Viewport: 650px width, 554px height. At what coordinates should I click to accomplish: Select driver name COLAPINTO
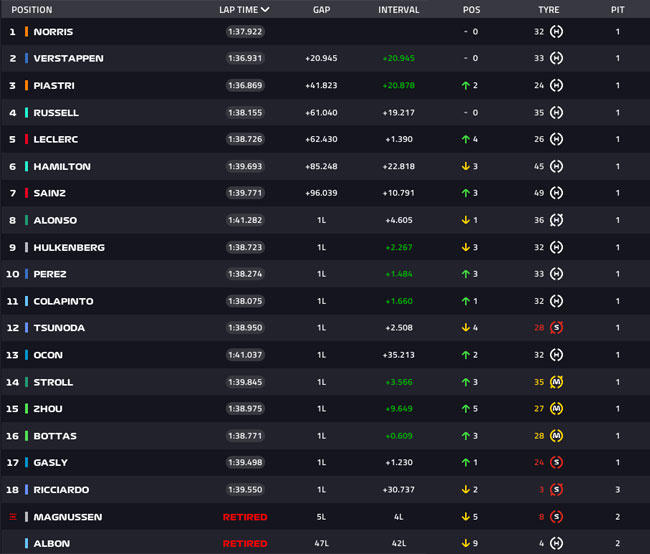63,301
